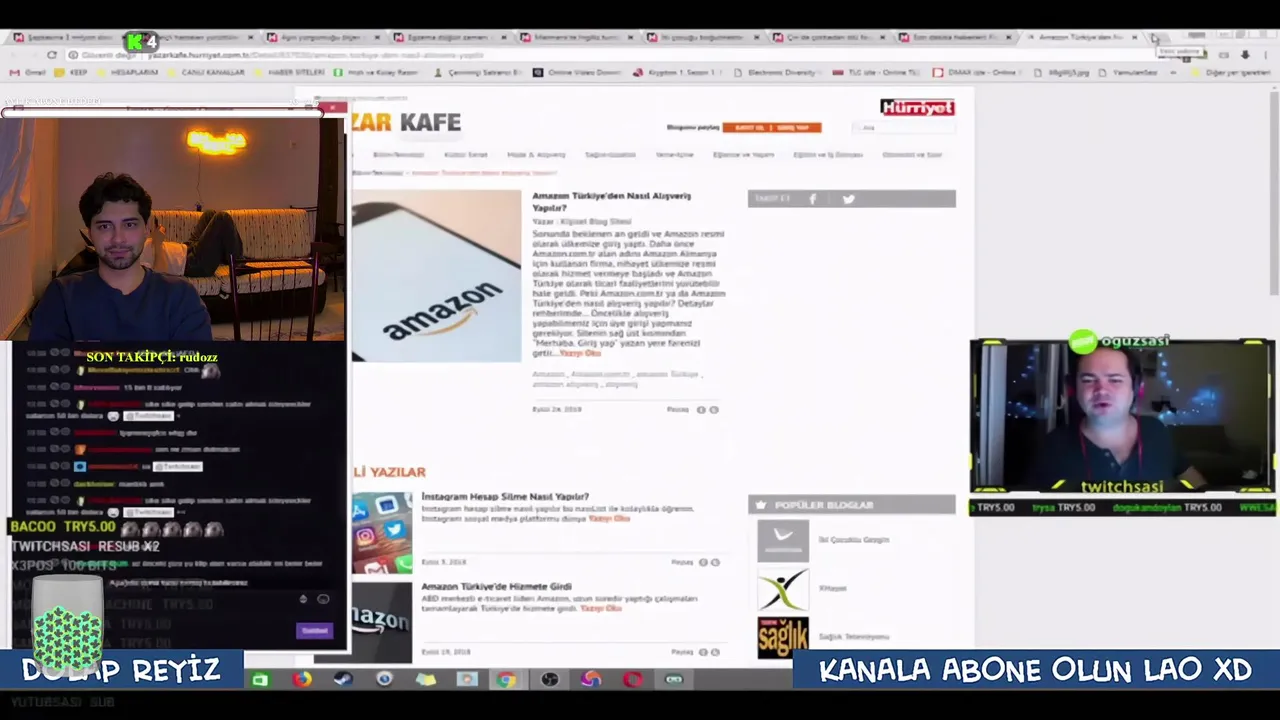This screenshot has height=720, width=1280.
Task: Click the XHayat blog logo thumbnail
Action: click(x=783, y=589)
